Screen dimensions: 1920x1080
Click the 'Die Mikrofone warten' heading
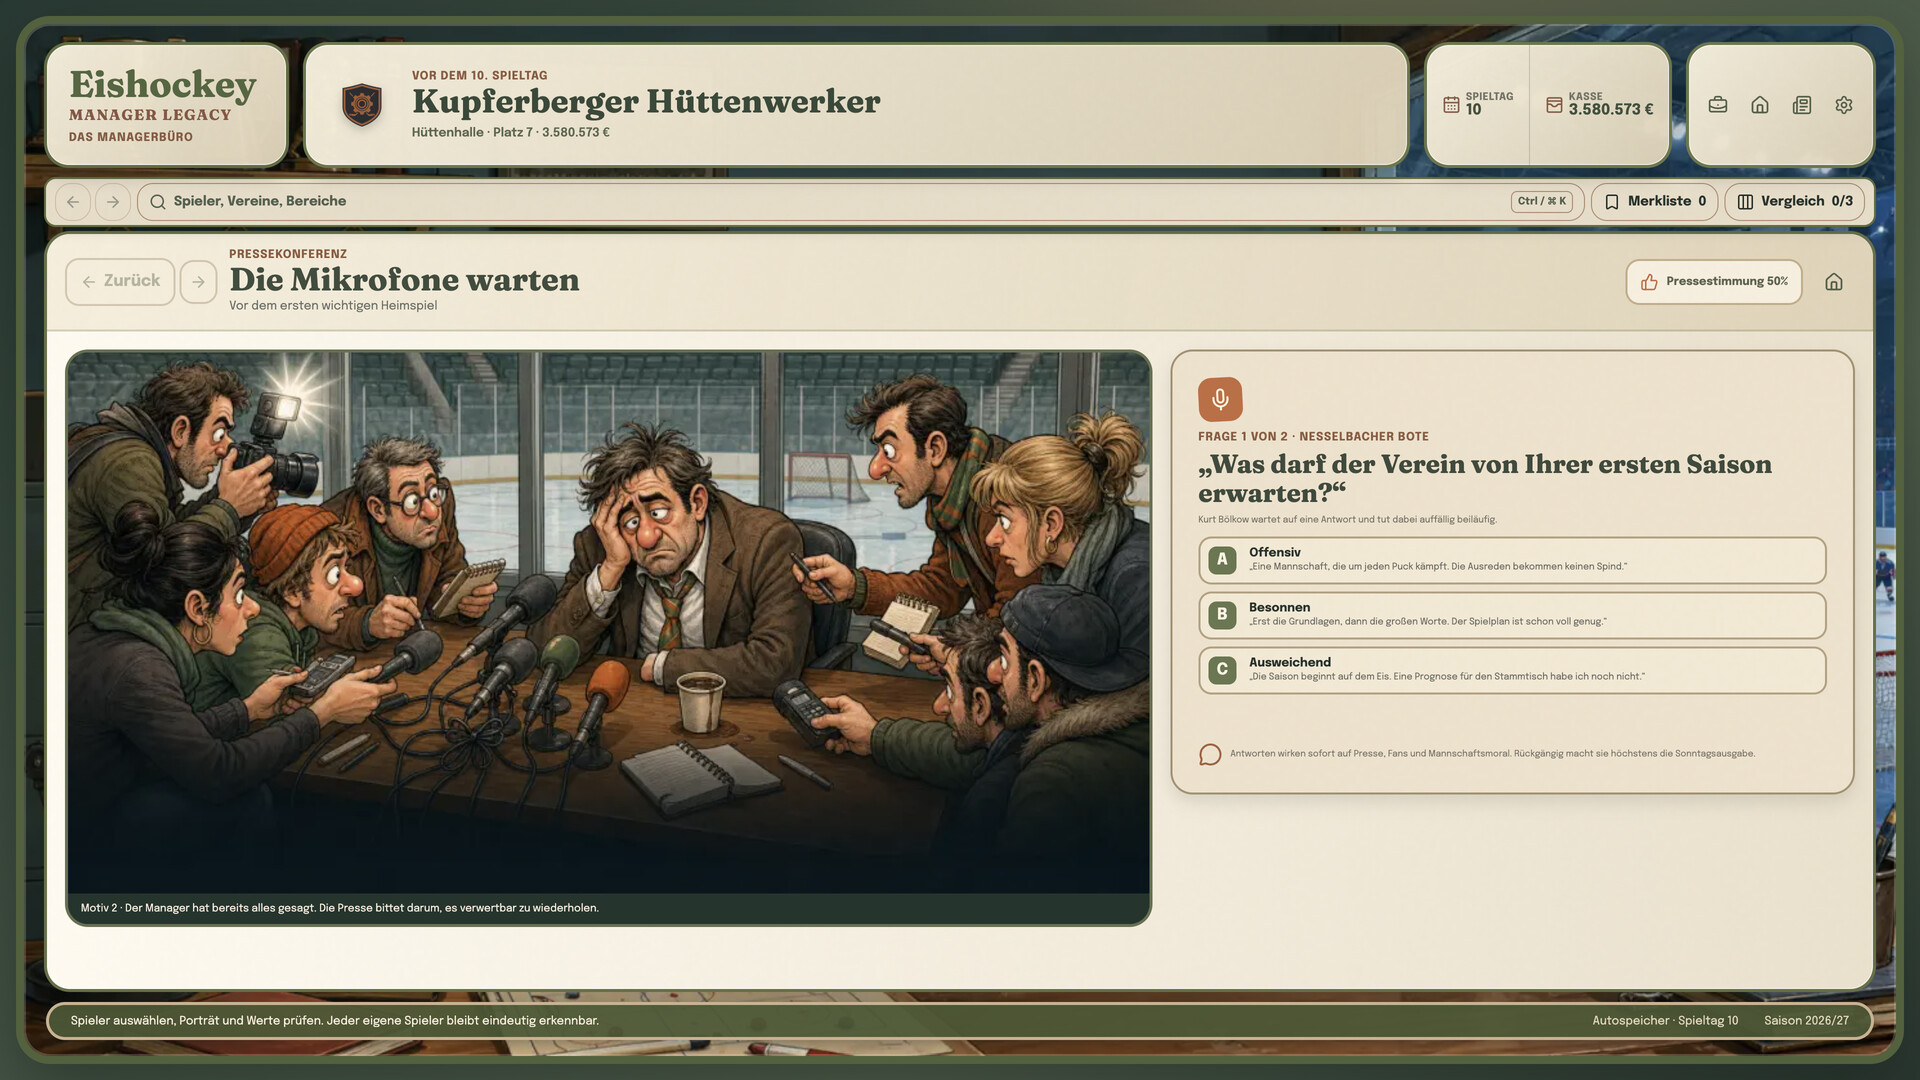point(404,280)
